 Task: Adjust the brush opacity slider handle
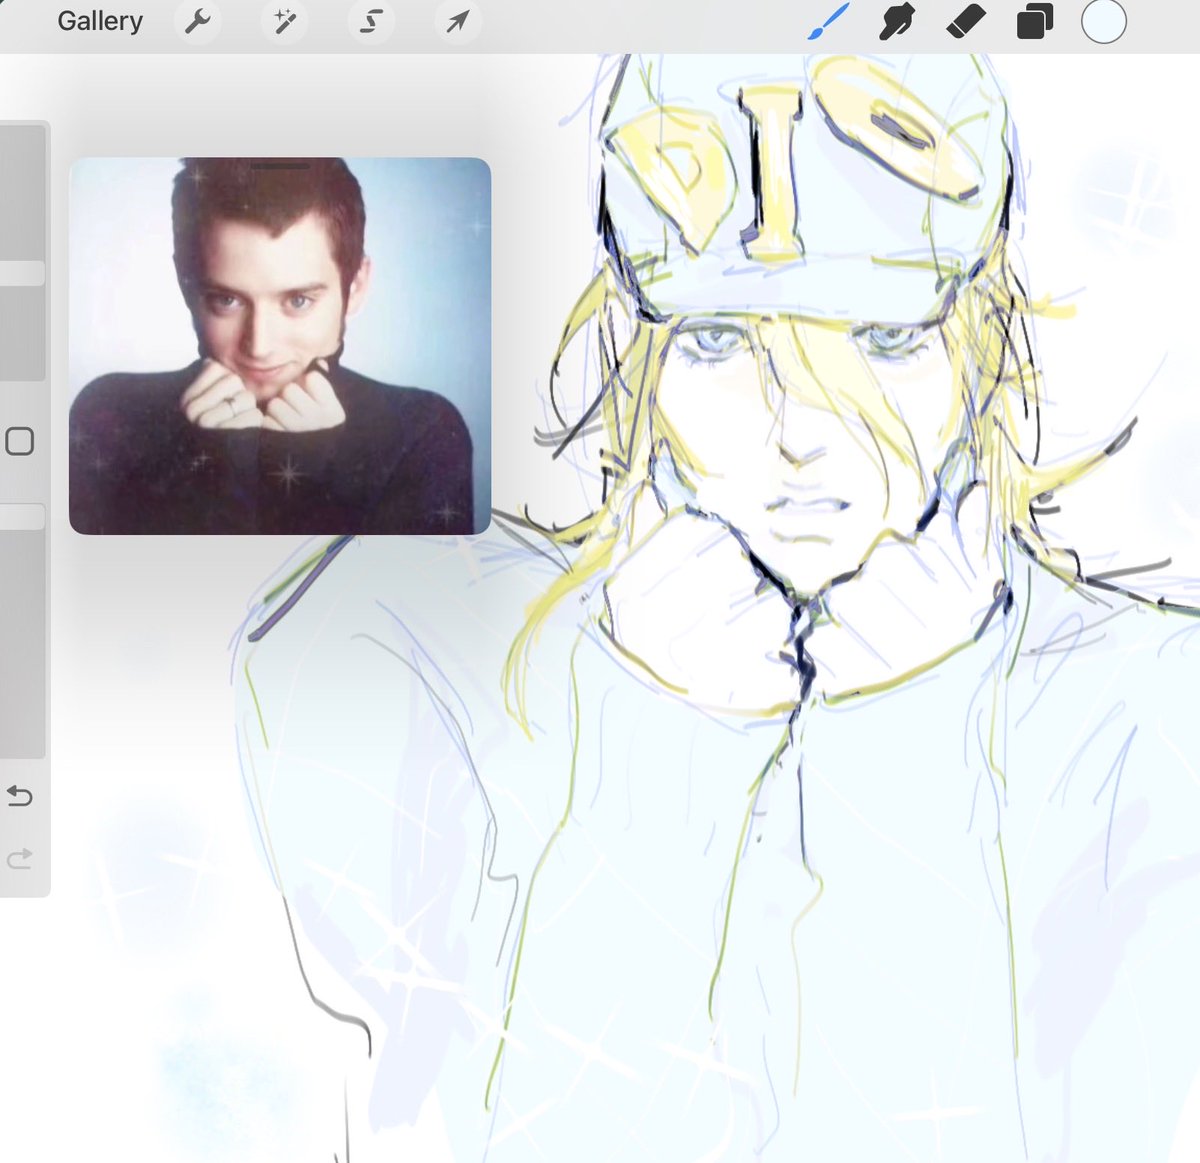pos(22,516)
